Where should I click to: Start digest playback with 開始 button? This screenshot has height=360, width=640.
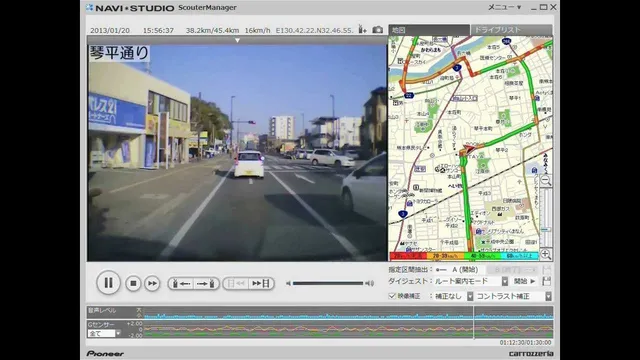pyautogui.click(x=524, y=281)
